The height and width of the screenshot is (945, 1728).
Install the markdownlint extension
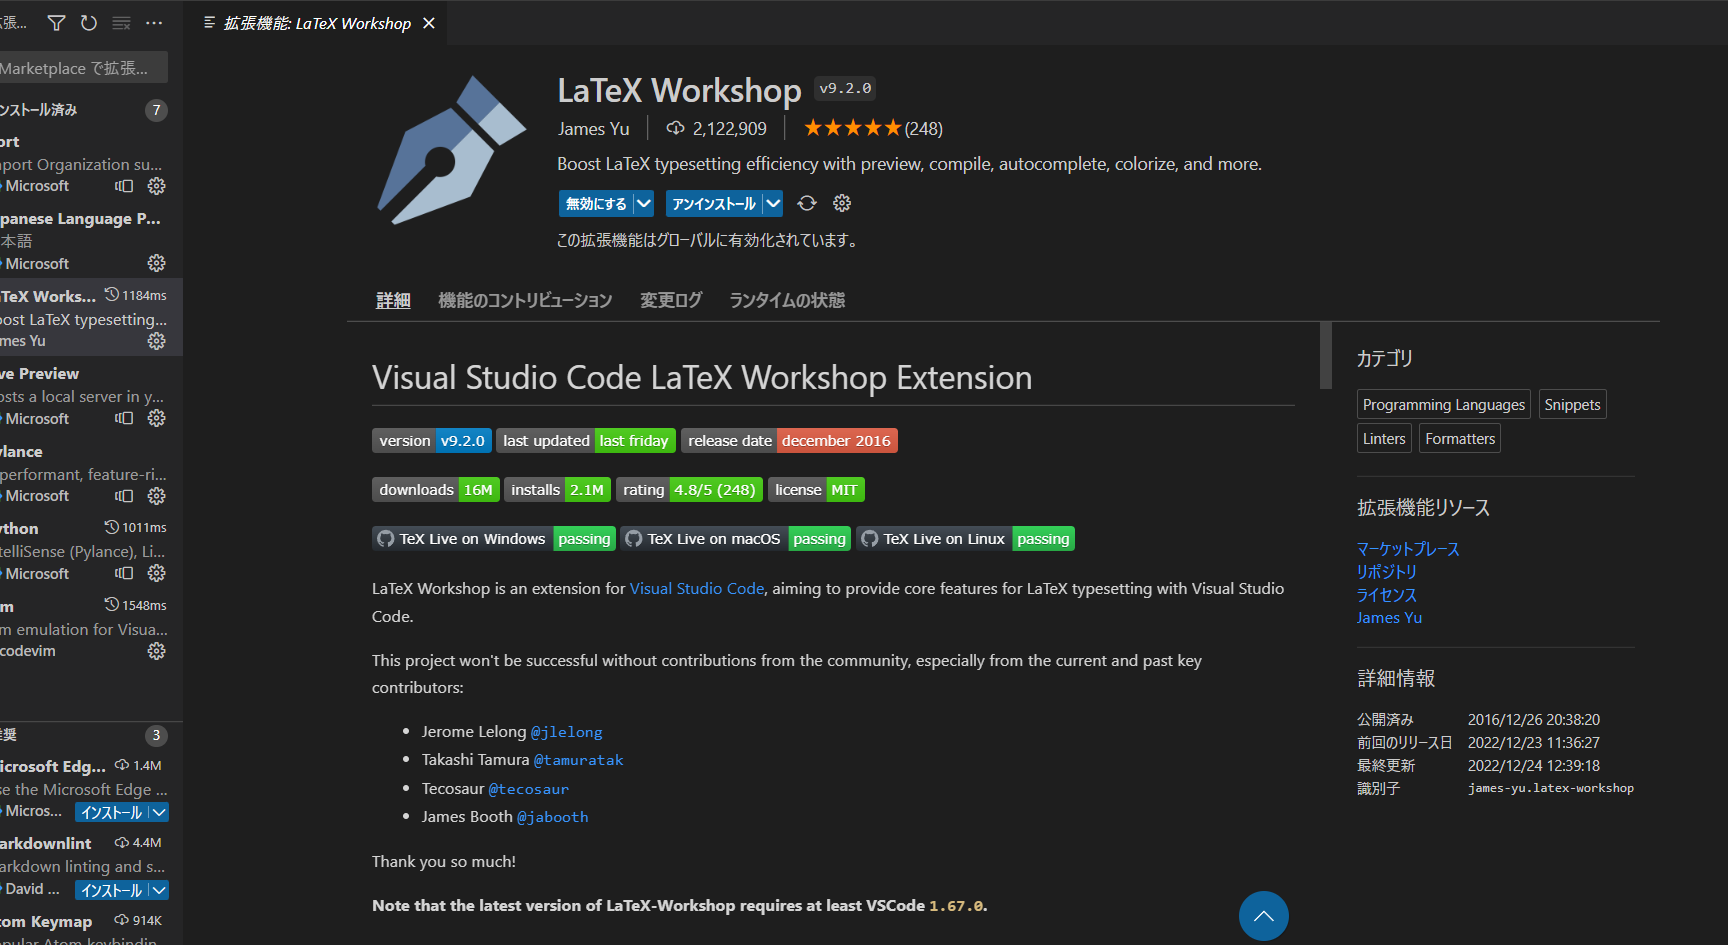111,890
